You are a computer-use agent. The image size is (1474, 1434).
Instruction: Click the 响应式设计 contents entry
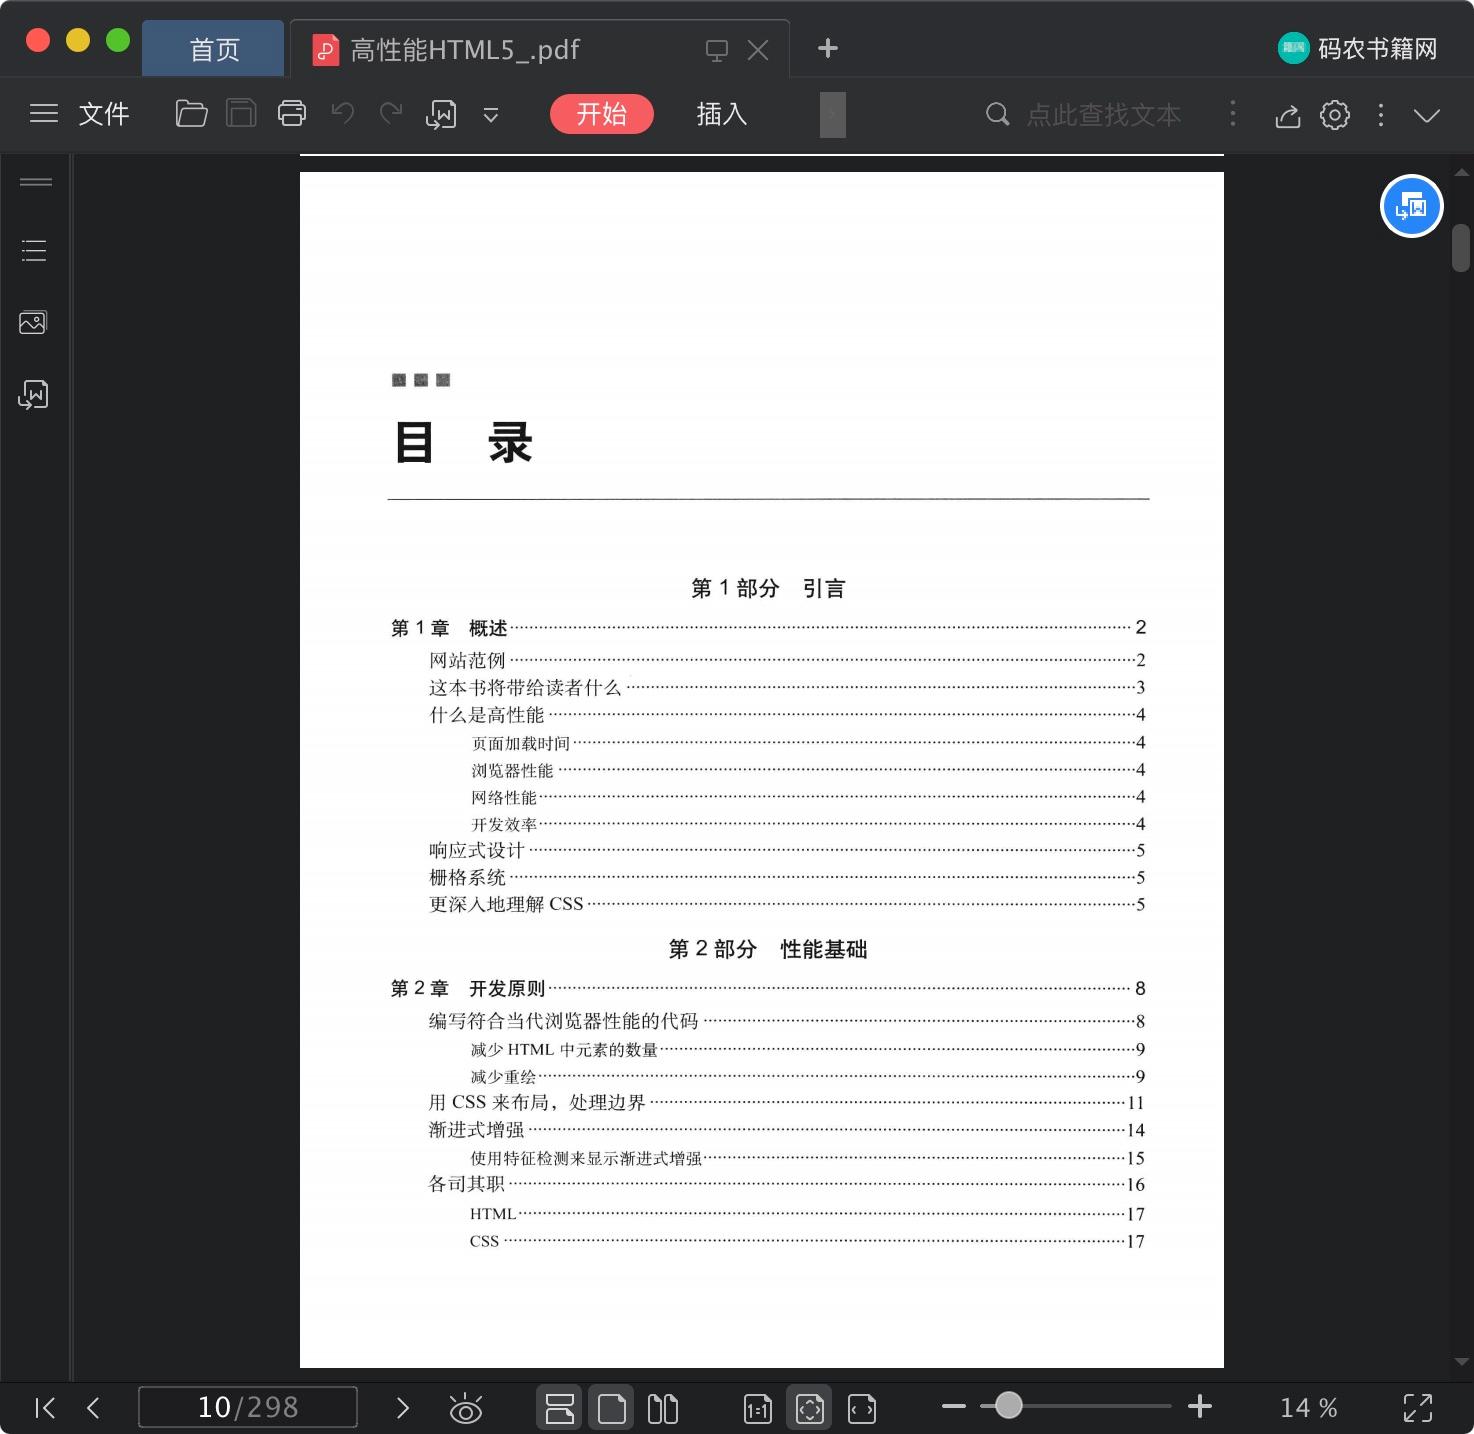coord(787,850)
